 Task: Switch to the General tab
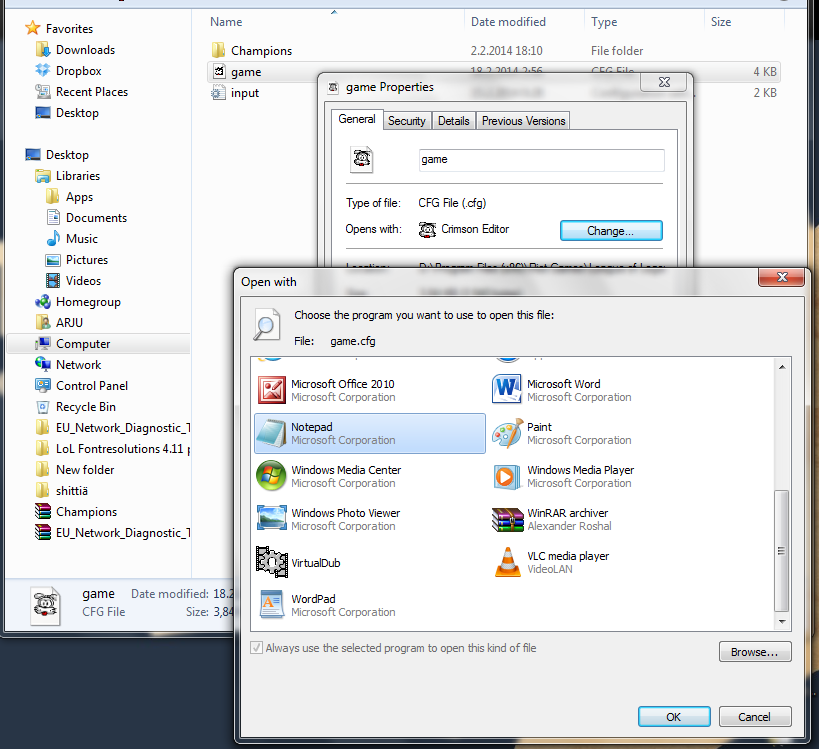click(x=357, y=119)
